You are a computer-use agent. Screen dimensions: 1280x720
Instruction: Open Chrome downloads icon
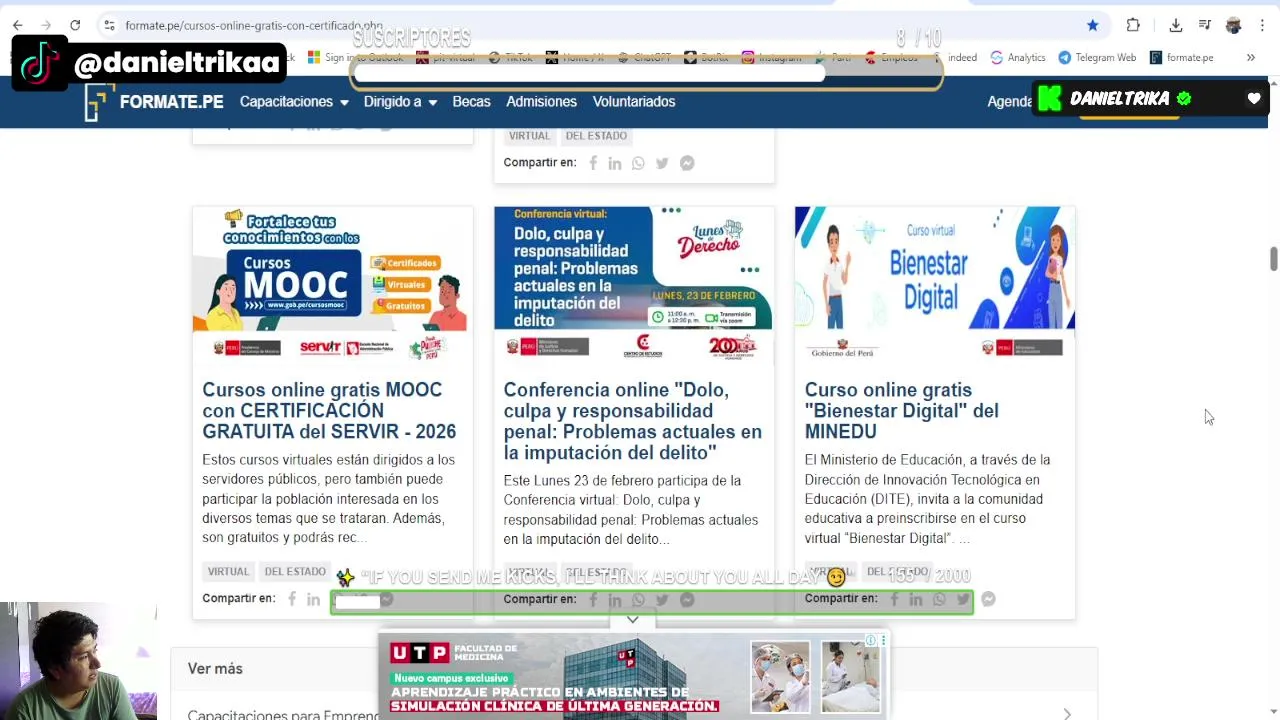(x=1176, y=25)
